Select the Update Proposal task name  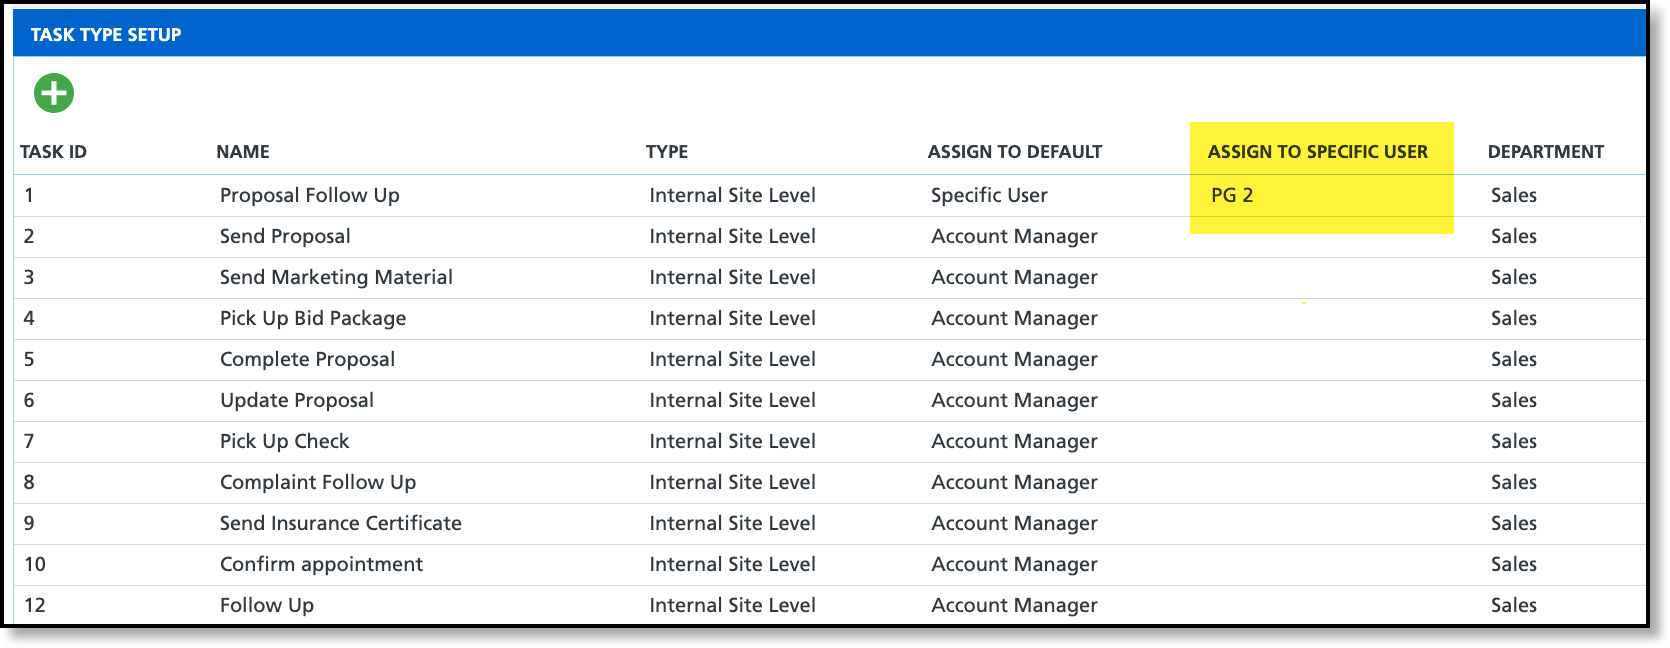coord(297,400)
